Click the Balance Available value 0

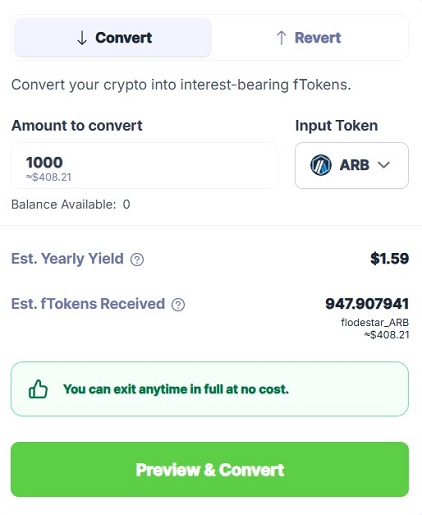pos(126,204)
